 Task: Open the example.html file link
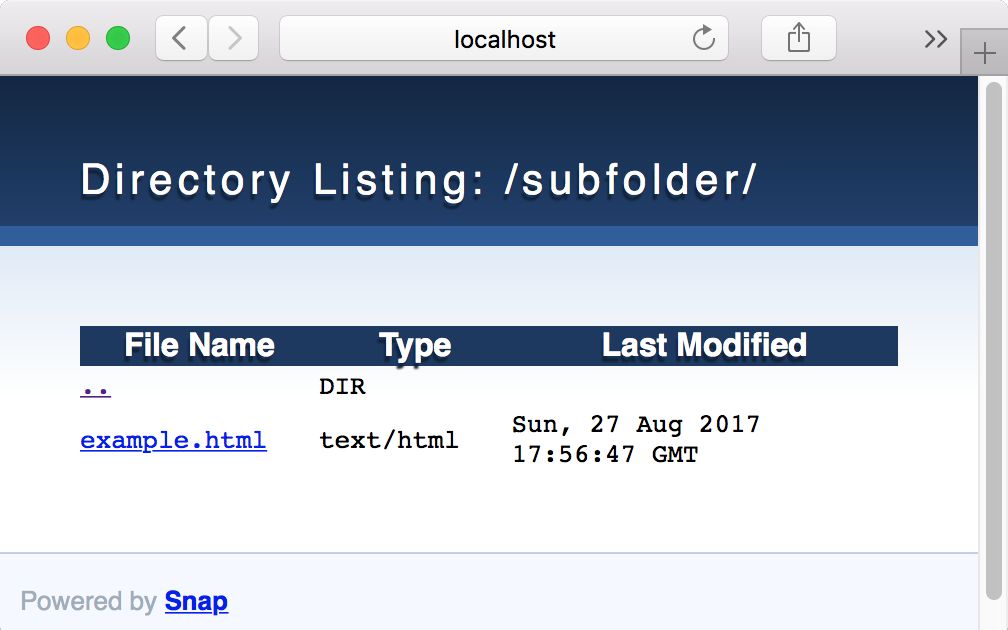click(173, 440)
